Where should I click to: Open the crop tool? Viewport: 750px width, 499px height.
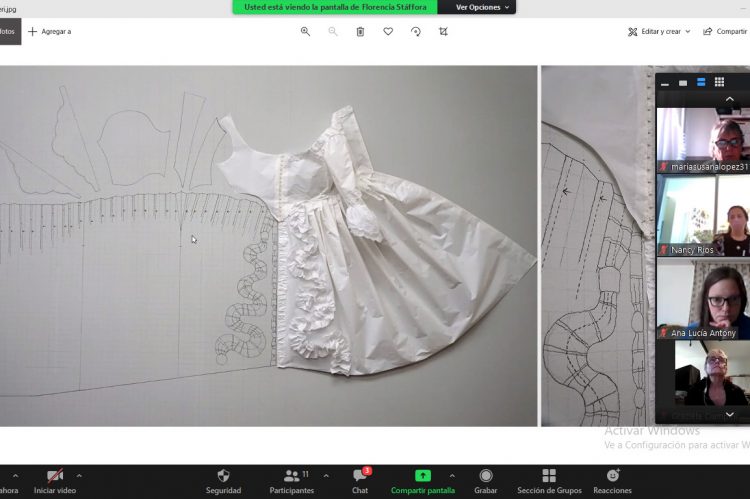[443, 31]
